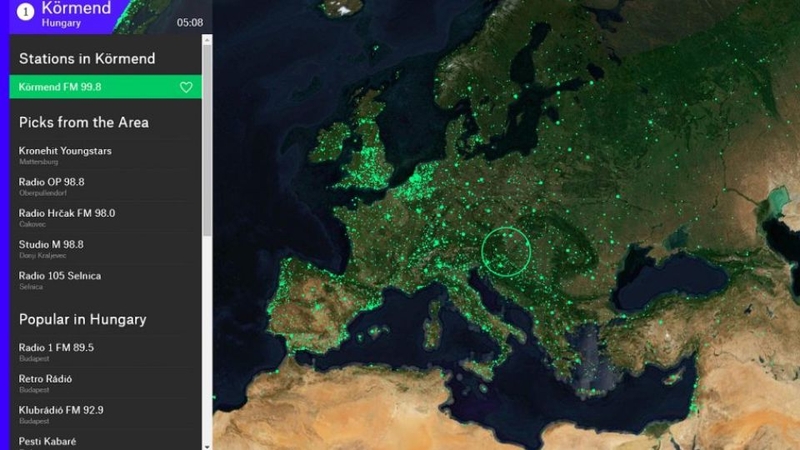This screenshot has width=800, height=450.
Task: Tune to Radio 105 Selnica
Action: 106,280
